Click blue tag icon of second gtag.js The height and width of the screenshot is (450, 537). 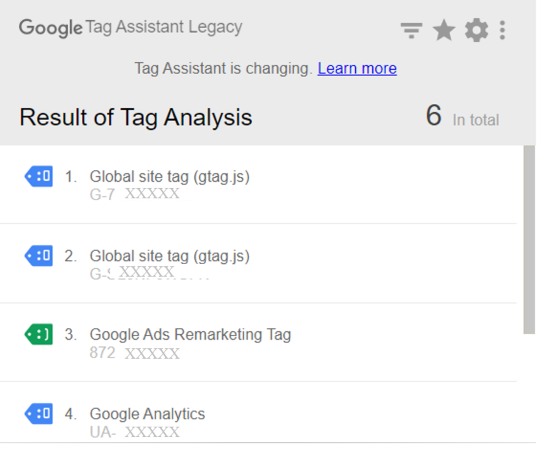38,255
